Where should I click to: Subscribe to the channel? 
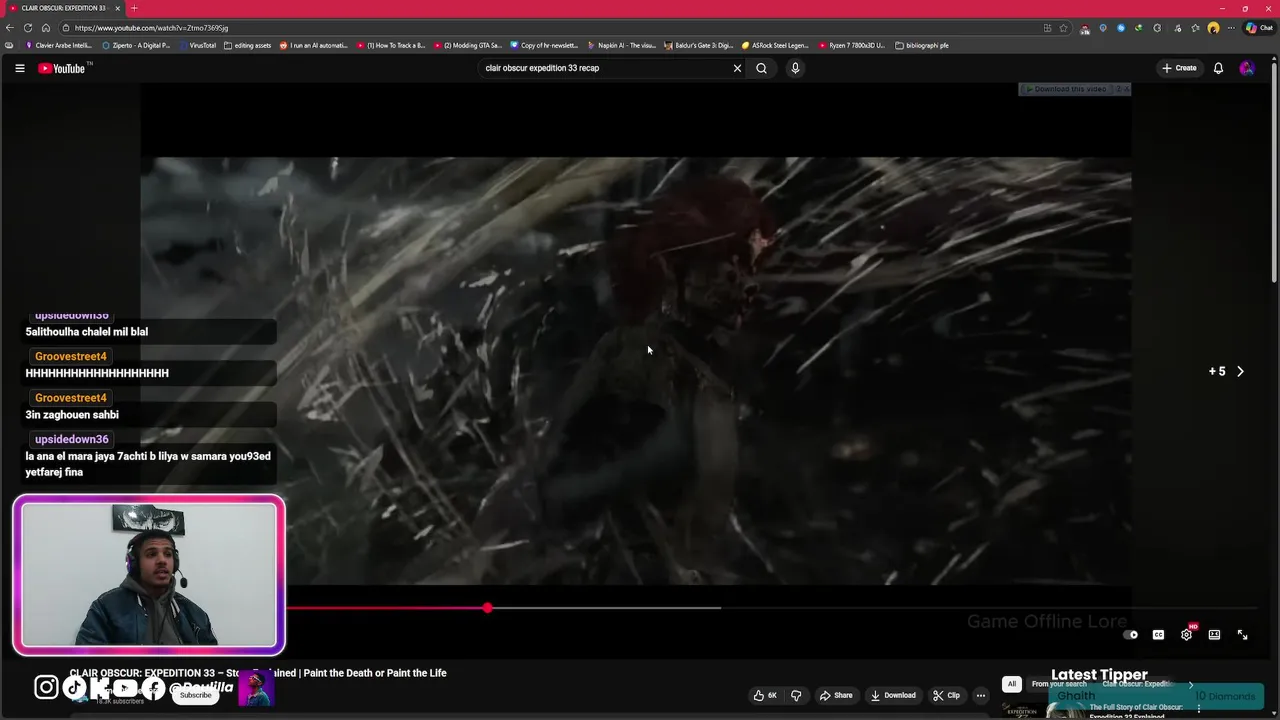pyautogui.click(x=195, y=694)
